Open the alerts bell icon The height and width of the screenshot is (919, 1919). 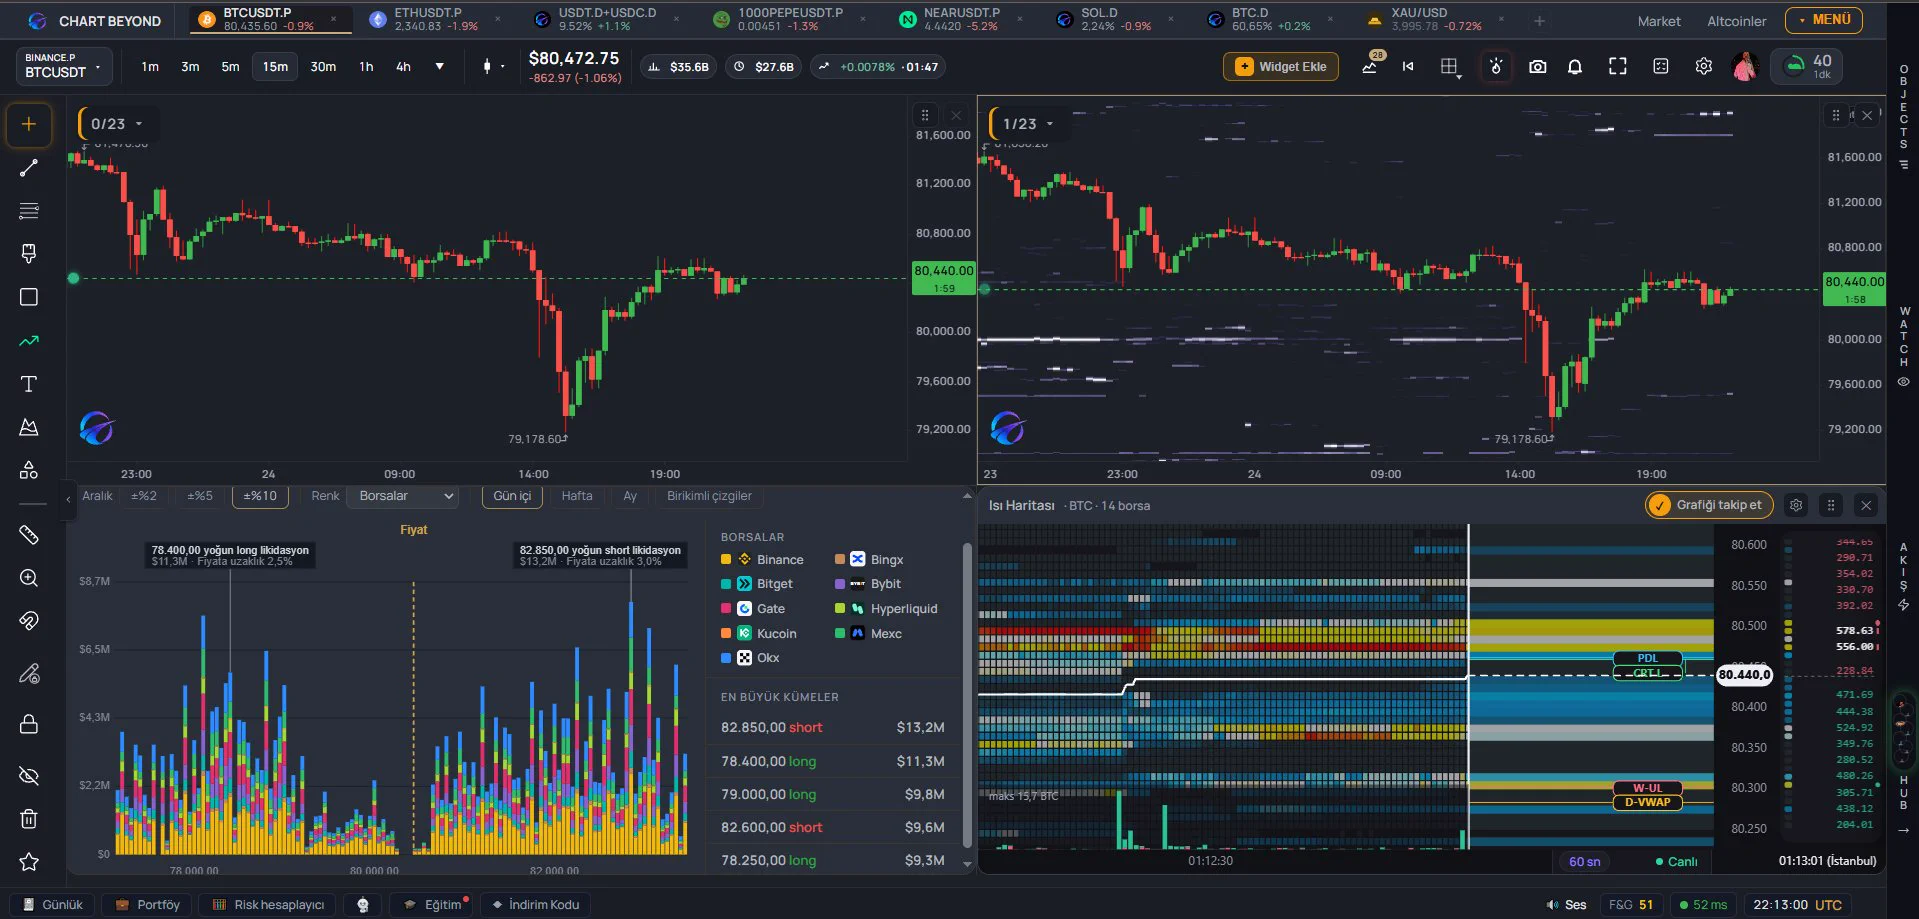[1575, 67]
